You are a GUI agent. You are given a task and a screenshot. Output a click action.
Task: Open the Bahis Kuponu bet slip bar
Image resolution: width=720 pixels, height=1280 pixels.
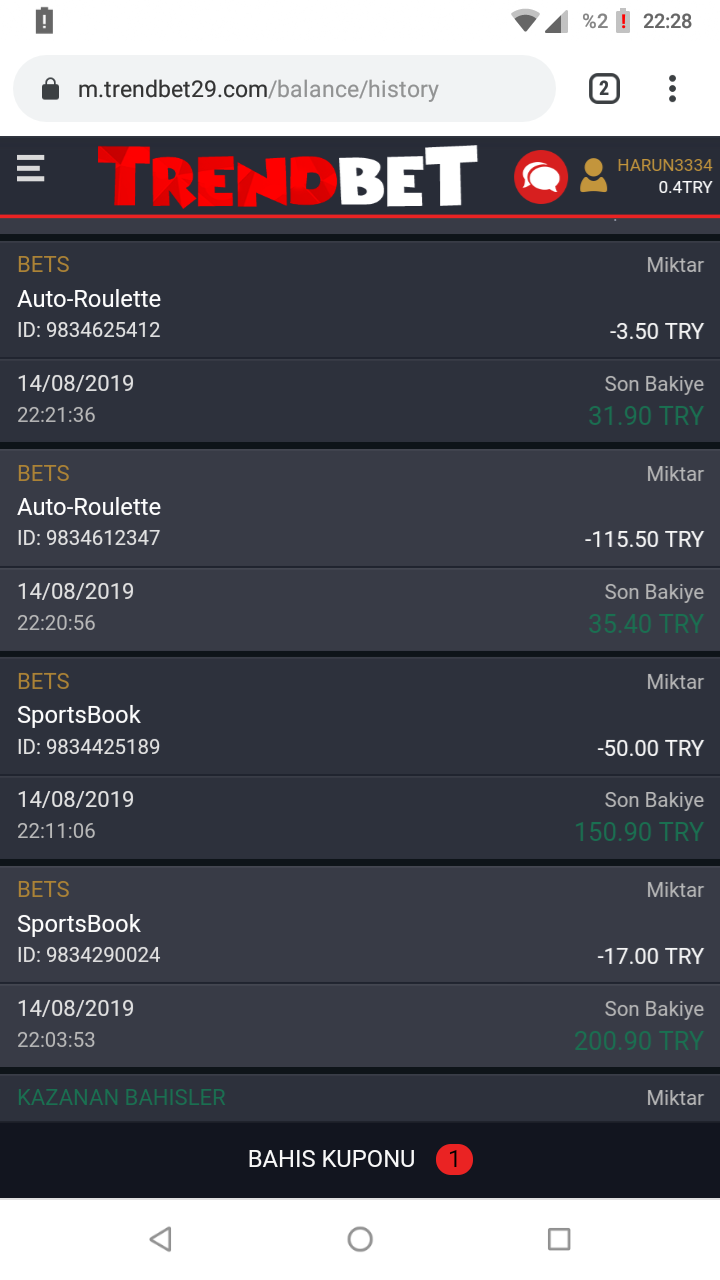(x=332, y=1159)
